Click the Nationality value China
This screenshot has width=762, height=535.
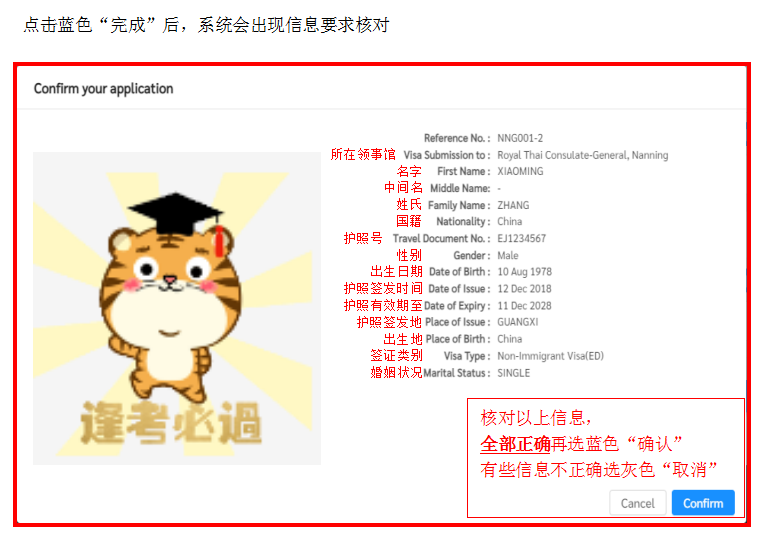pyautogui.click(x=509, y=222)
